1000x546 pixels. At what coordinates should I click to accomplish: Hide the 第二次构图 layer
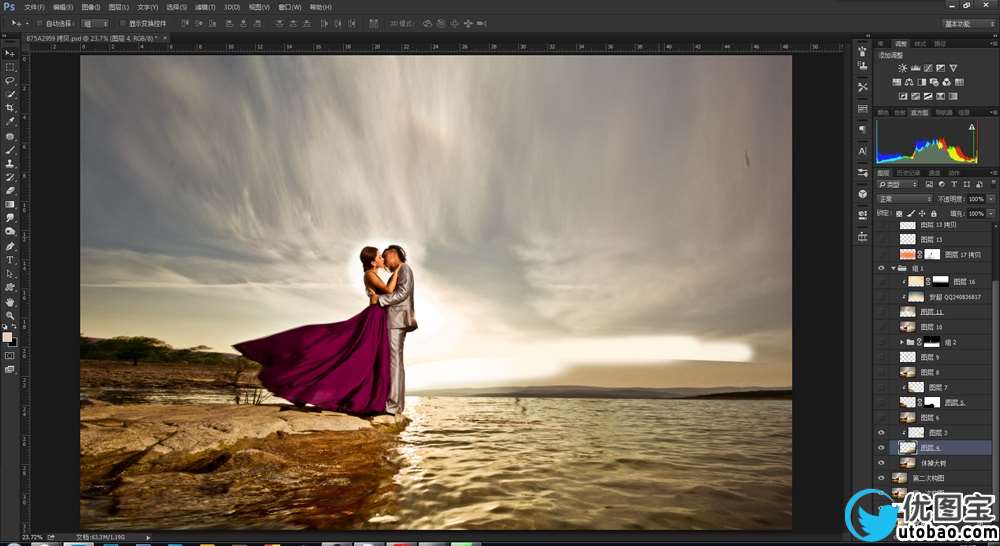click(881, 478)
